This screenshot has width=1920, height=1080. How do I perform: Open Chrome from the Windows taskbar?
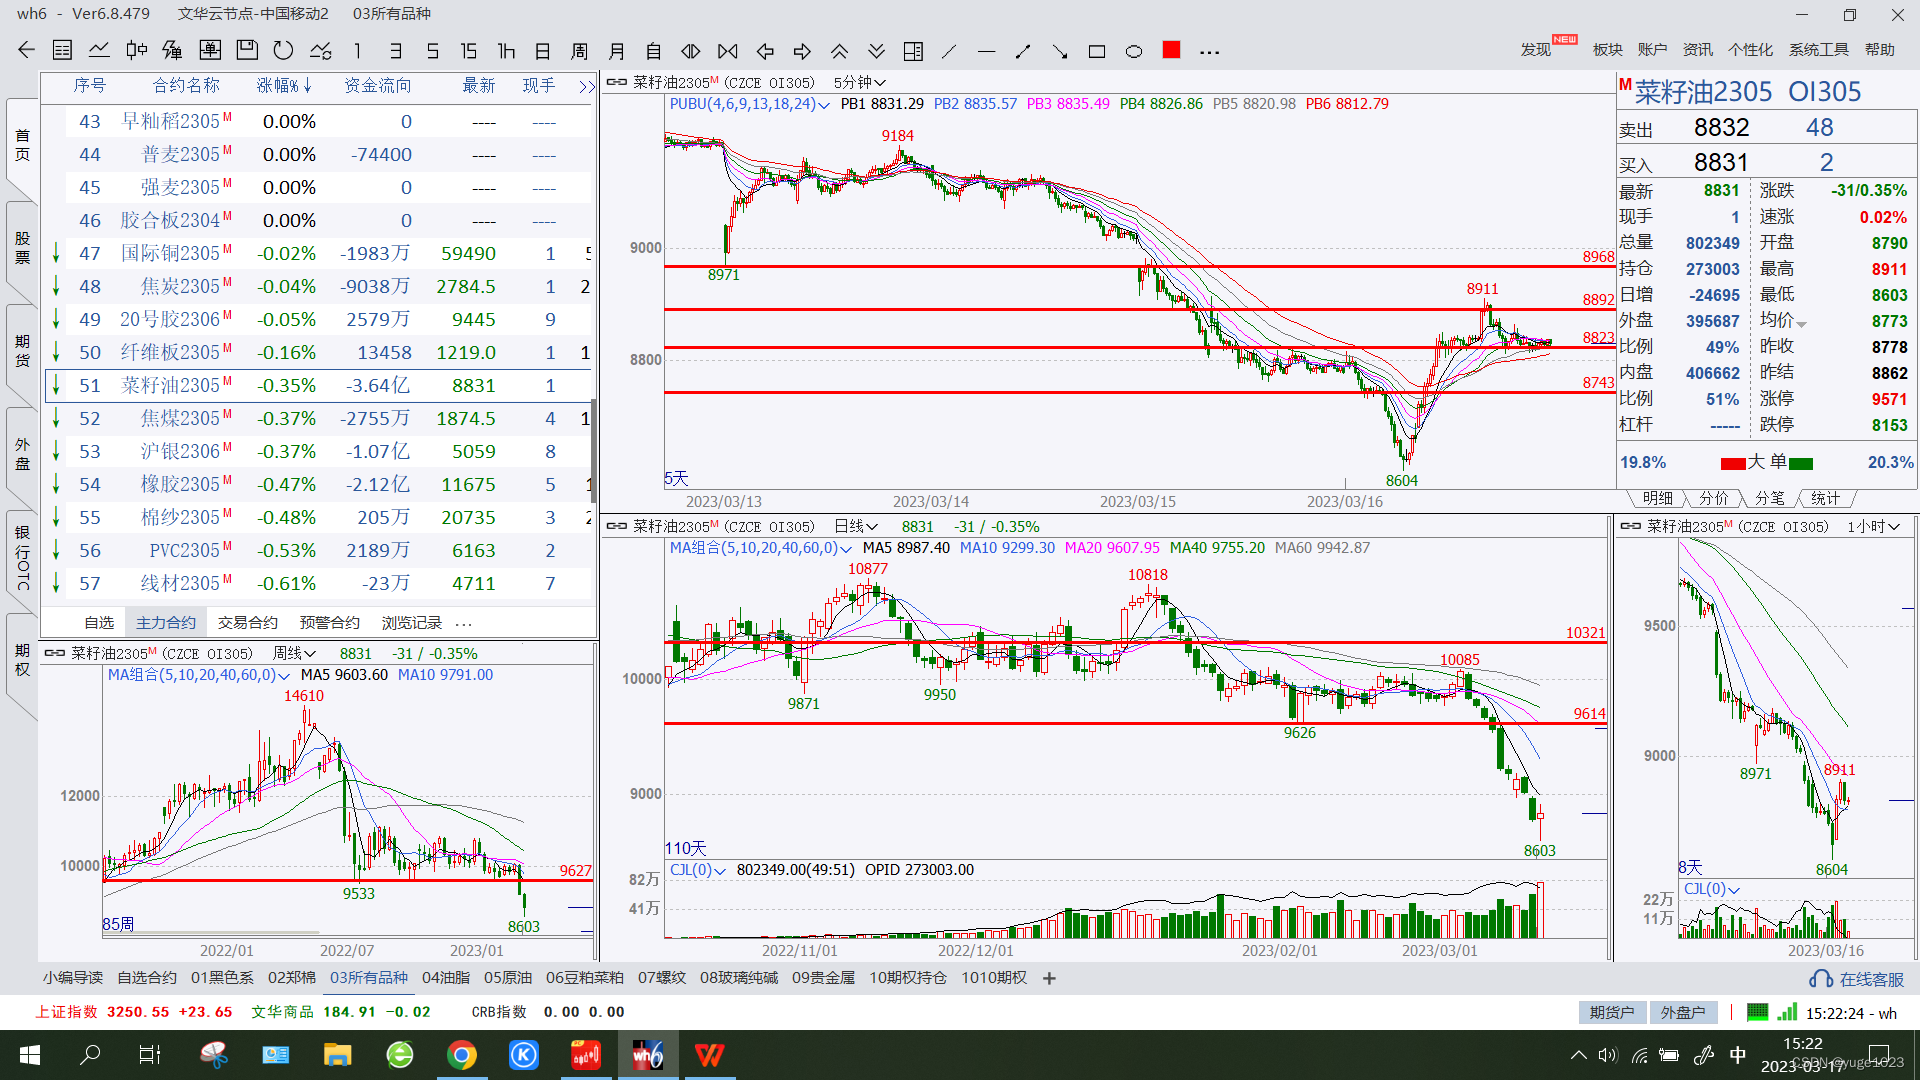[x=461, y=1055]
